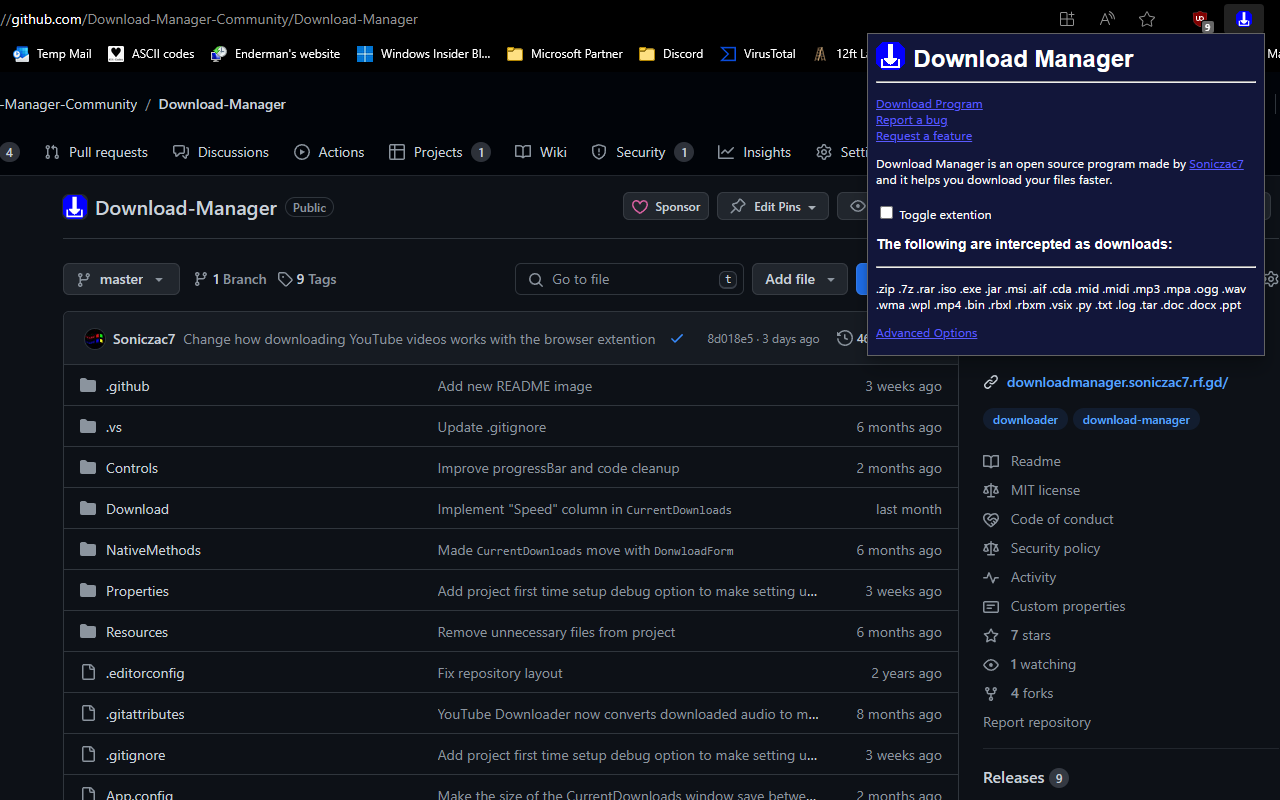Open the Download Manager extension toolbar icon
The image size is (1280, 800).
(1243, 19)
